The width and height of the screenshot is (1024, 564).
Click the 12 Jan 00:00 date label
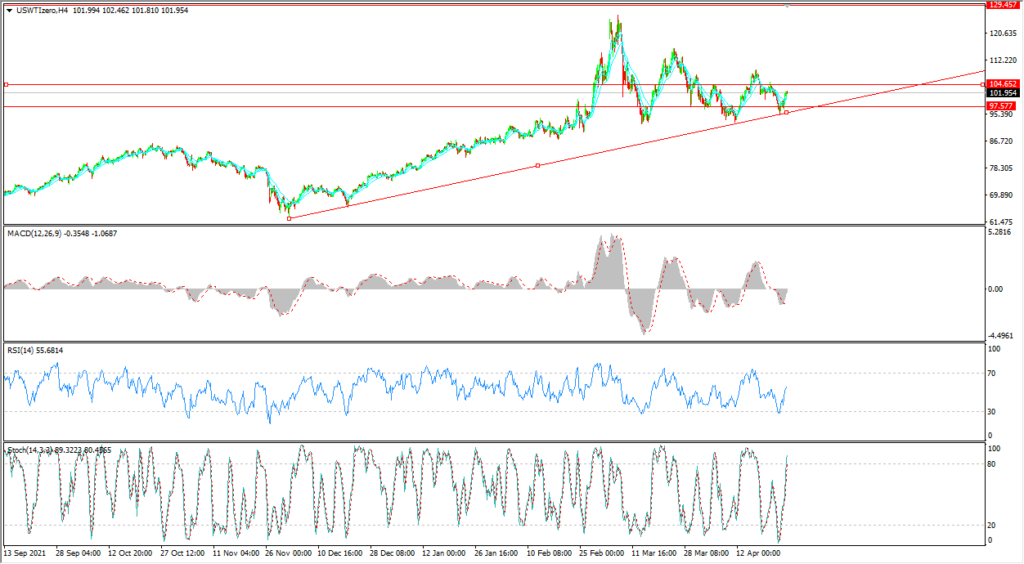(444, 553)
